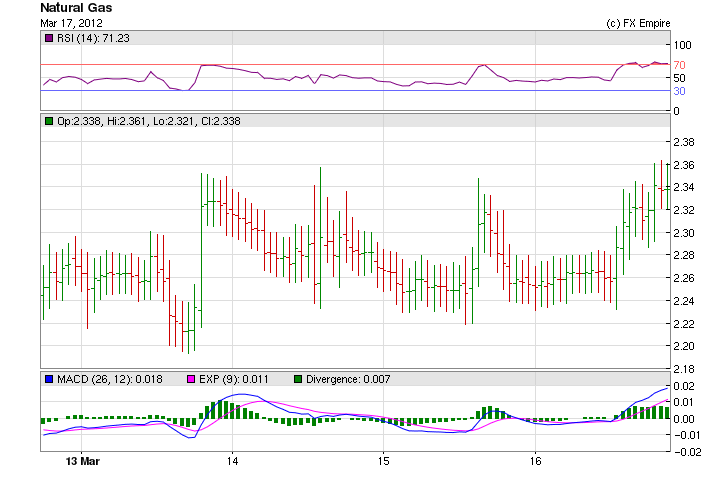Viewport: 710px width, 487px height.
Task: Click the magenta EXP legend swatch
Action: (x=191, y=379)
